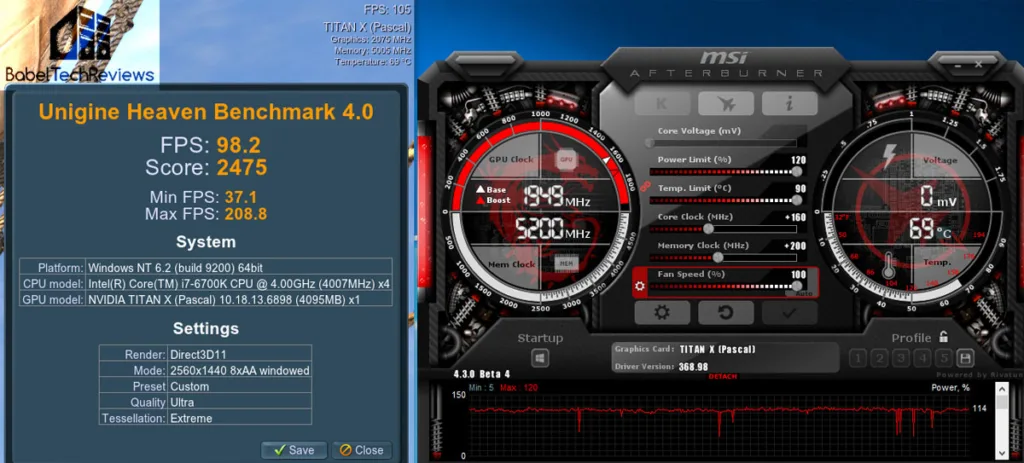Click the 'Power, %' graph label
This screenshot has height=463, width=1024.
(x=950, y=388)
